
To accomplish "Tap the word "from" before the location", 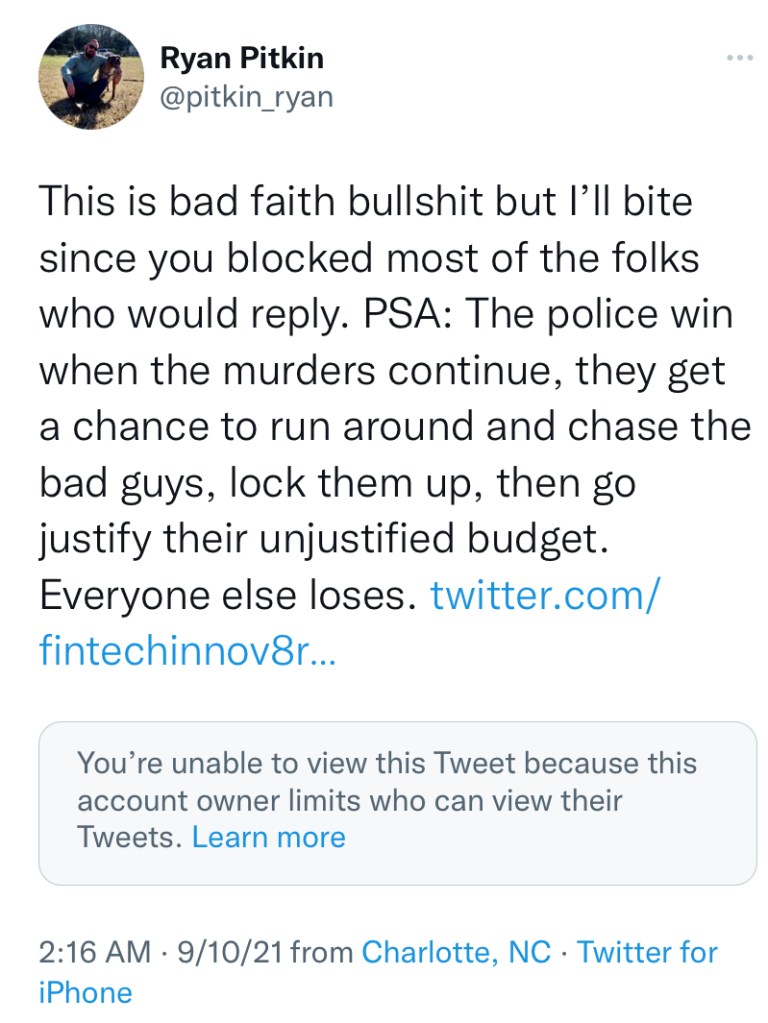I will [x=321, y=951].
